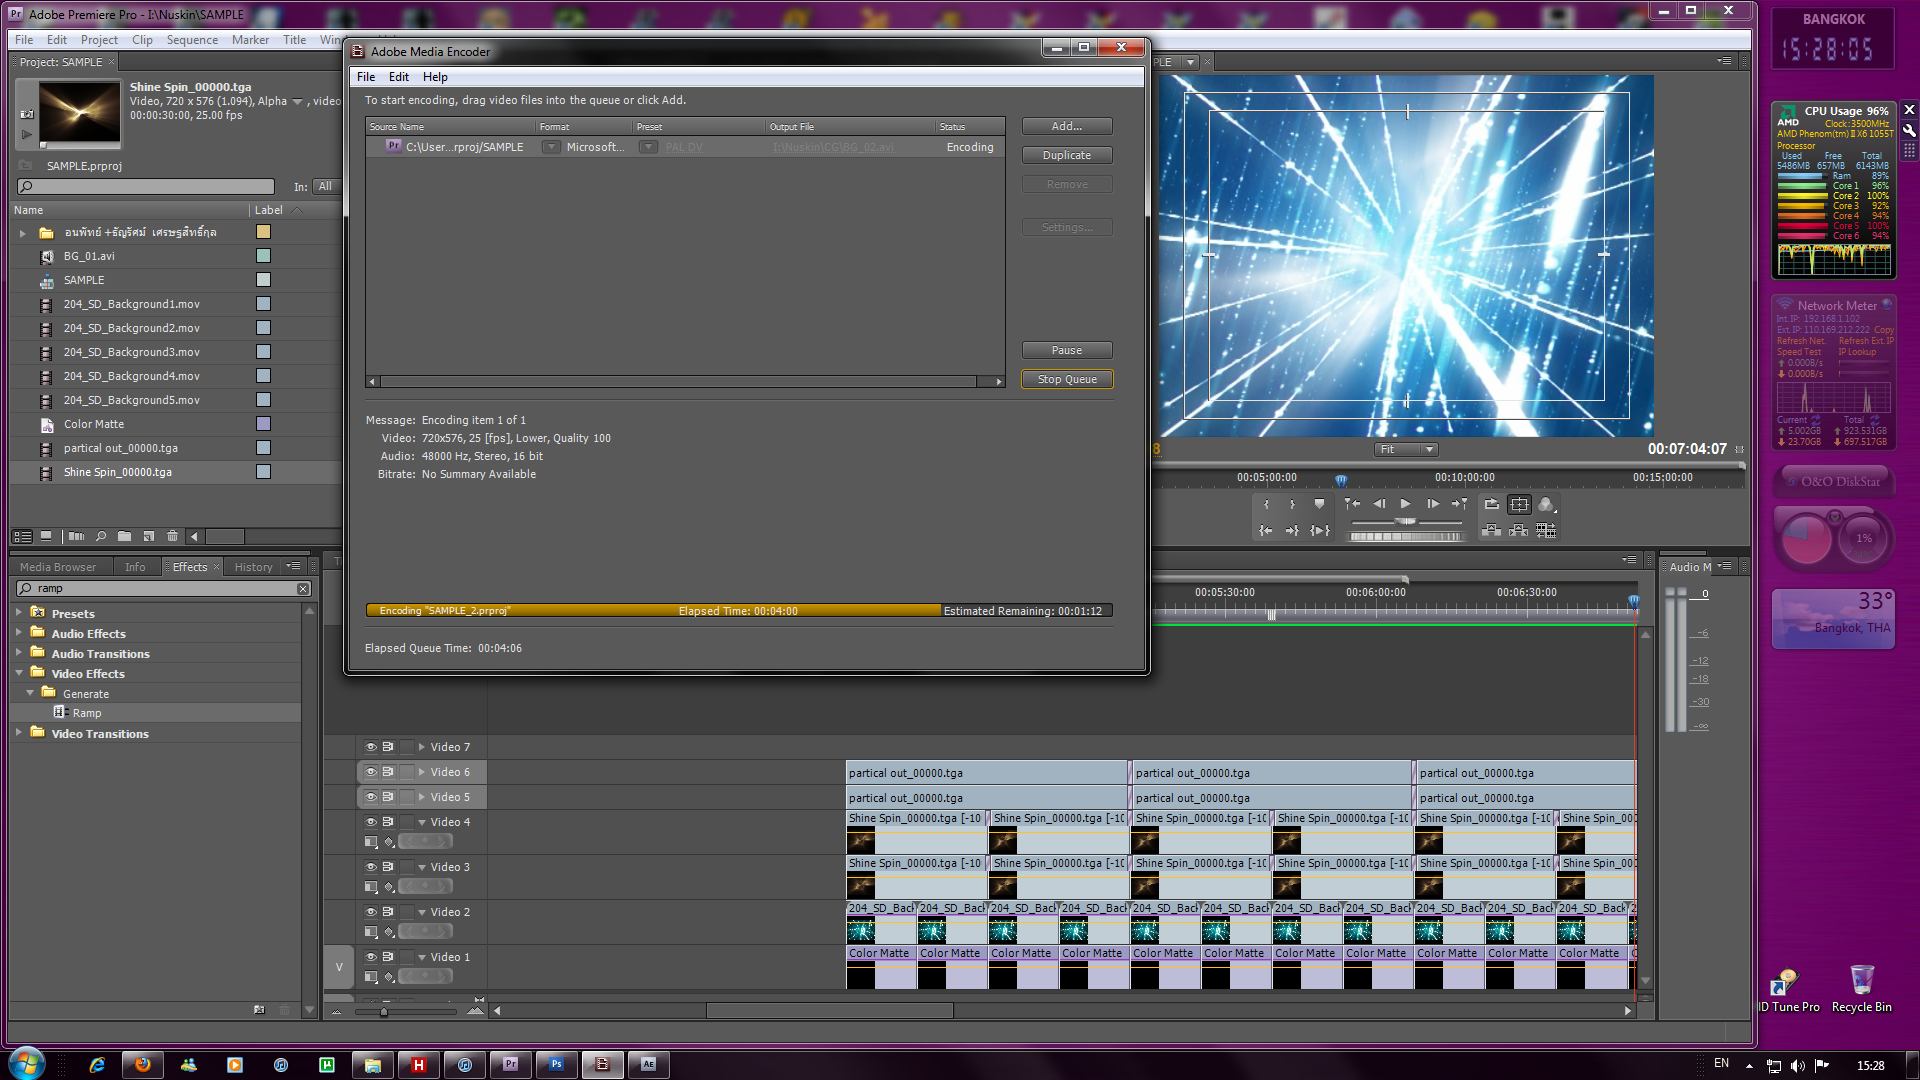
Task: Click the Pause button in Media Encoder
Action: (x=1067, y=350)
